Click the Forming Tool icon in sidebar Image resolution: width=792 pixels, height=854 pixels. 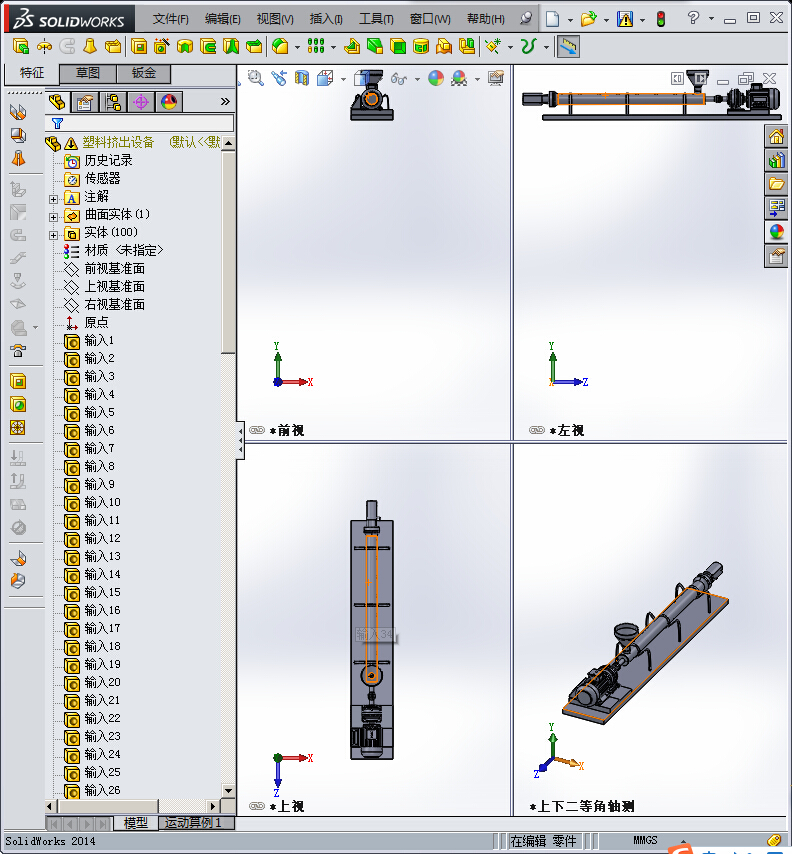[18, 350]
